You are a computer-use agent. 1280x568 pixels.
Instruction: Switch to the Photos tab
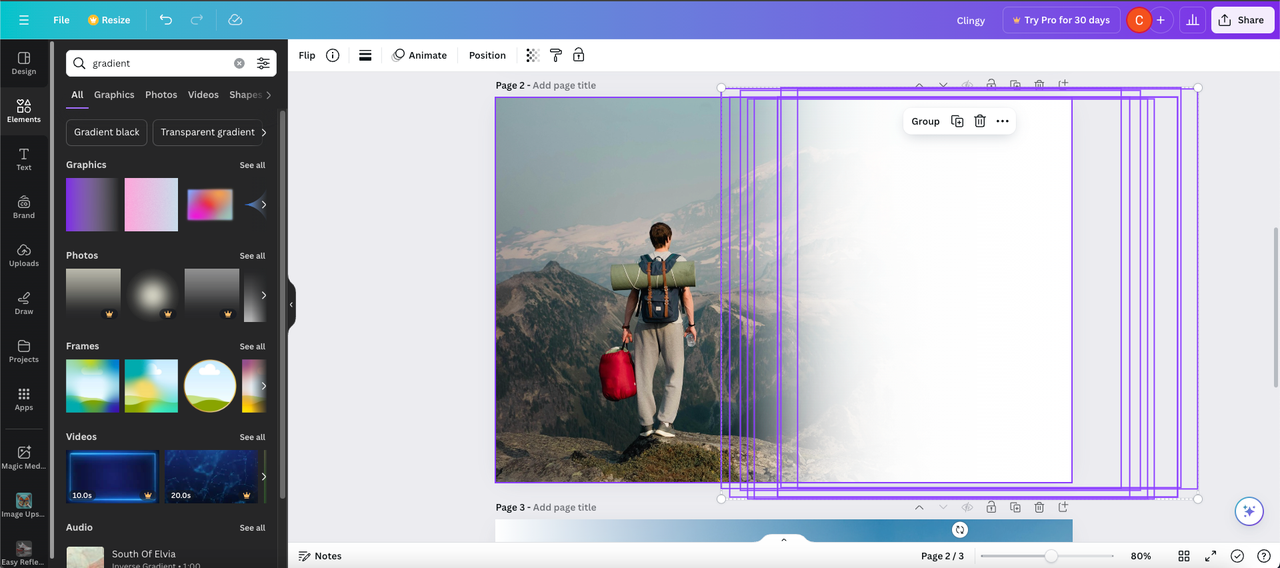point(161,95)
